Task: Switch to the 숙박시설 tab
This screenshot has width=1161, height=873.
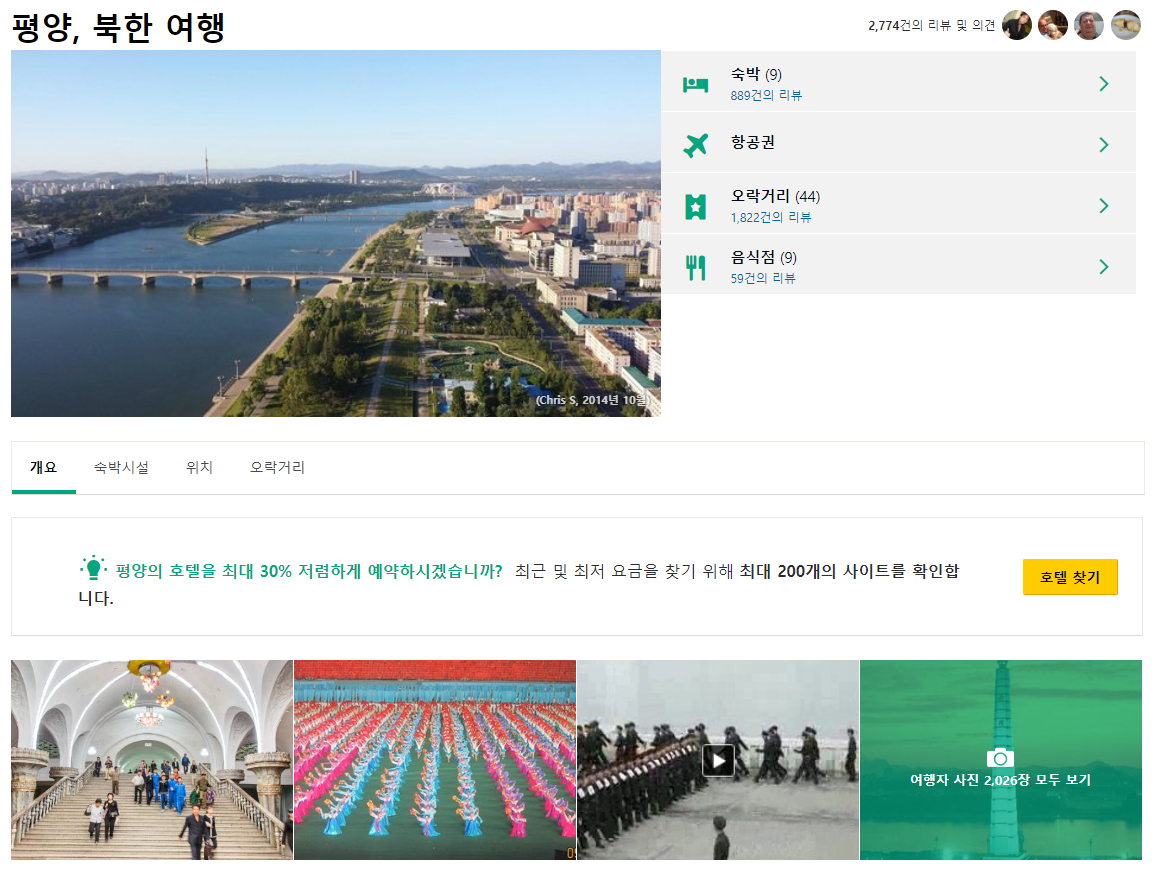Action: point(121,467)
